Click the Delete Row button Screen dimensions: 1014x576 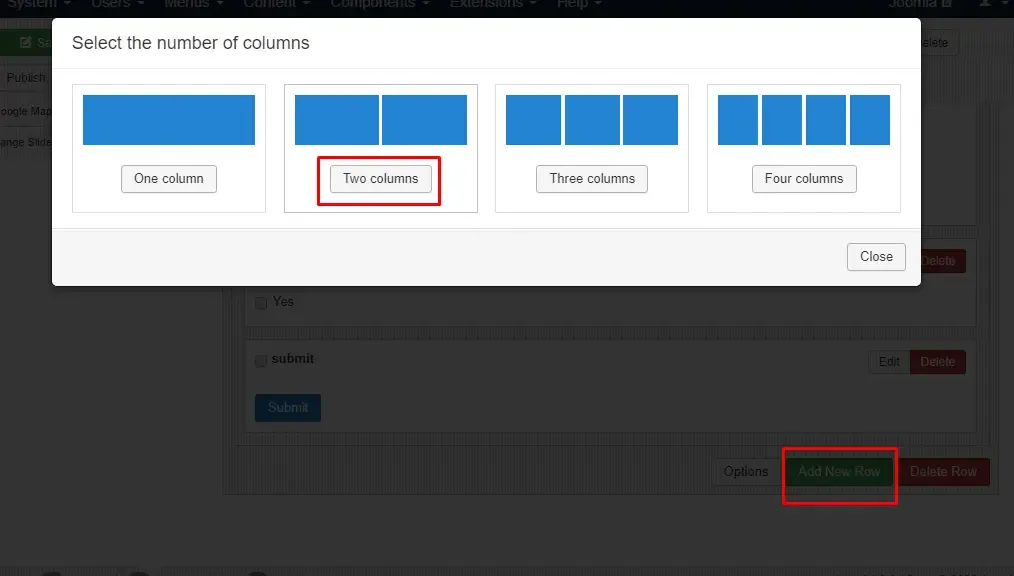pyautogui.click(x=943, y=471)
